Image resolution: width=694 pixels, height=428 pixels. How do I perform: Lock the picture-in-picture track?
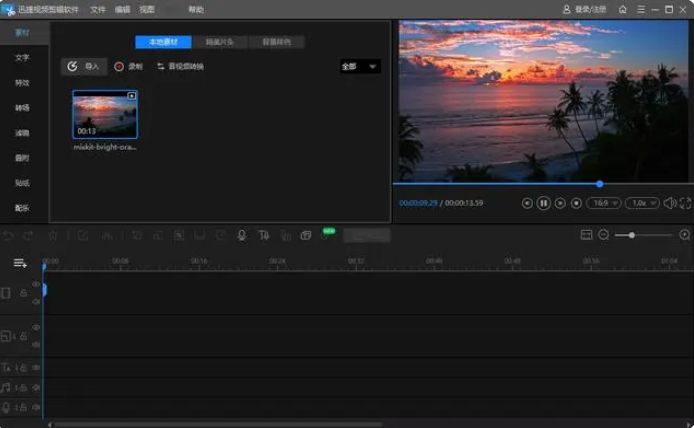pyautogui.click(x=23, y=336)
